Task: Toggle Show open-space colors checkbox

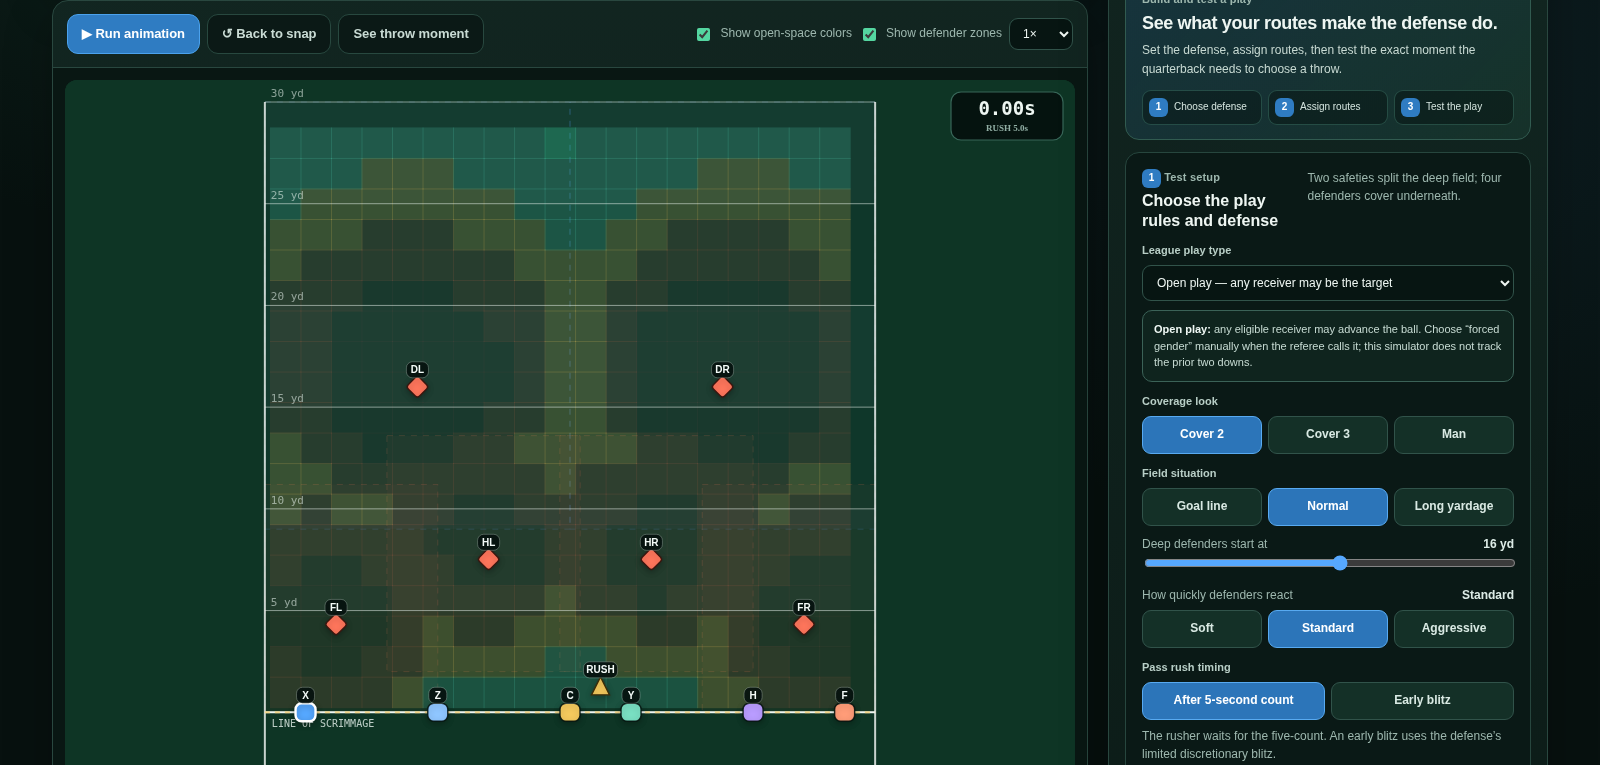Action: [x=704, y=34]
